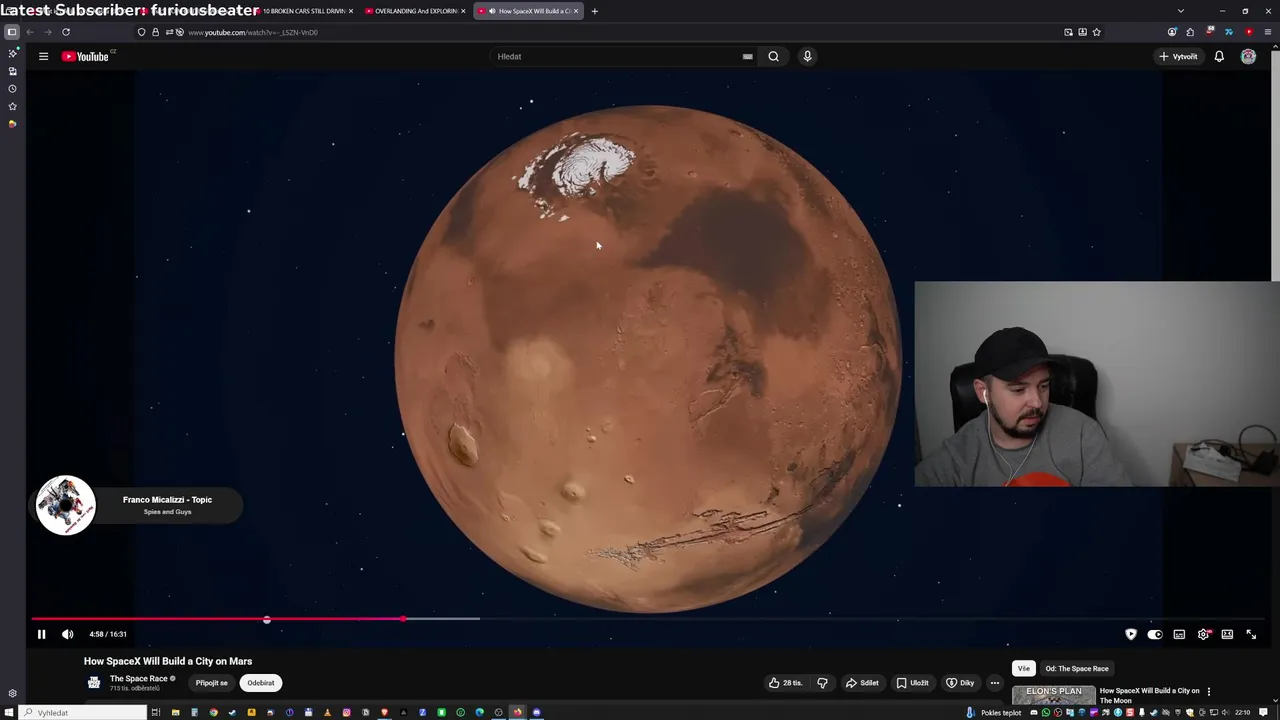Viewport: 1280px width, 720px height.
Task: Open the Windows Task View icon
Action: (155, 713)
